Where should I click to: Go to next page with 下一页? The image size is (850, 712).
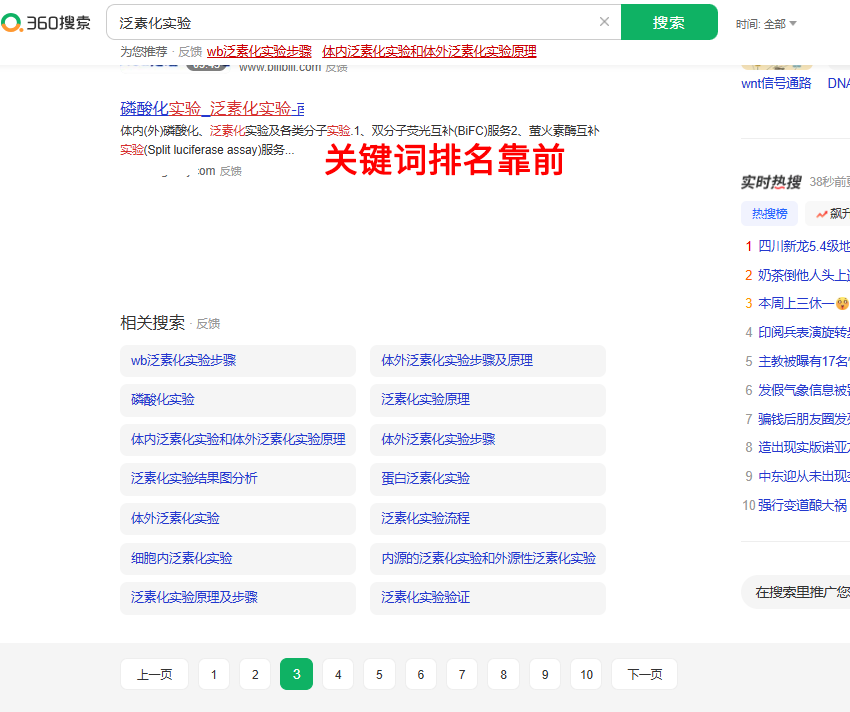click(644, 675)
